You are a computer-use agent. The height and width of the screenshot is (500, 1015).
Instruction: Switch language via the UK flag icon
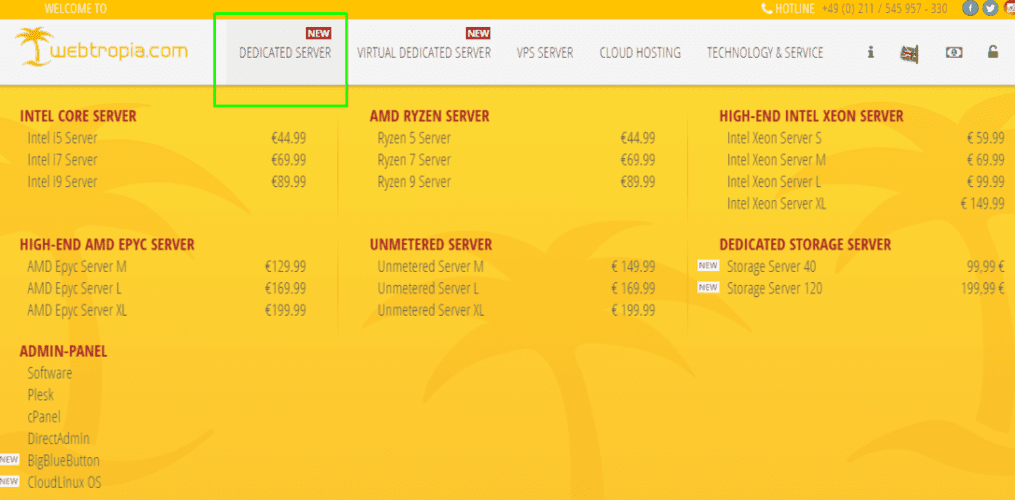(909, 53)
